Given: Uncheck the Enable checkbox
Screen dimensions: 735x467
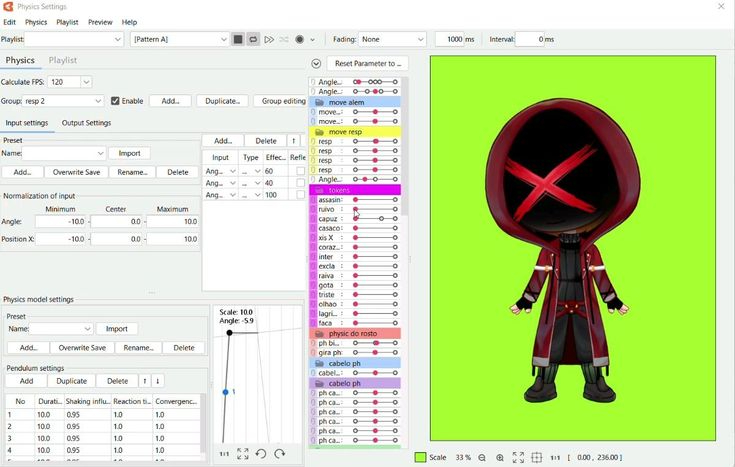Looking at the screenshot, I should click(x=116, y=101).
